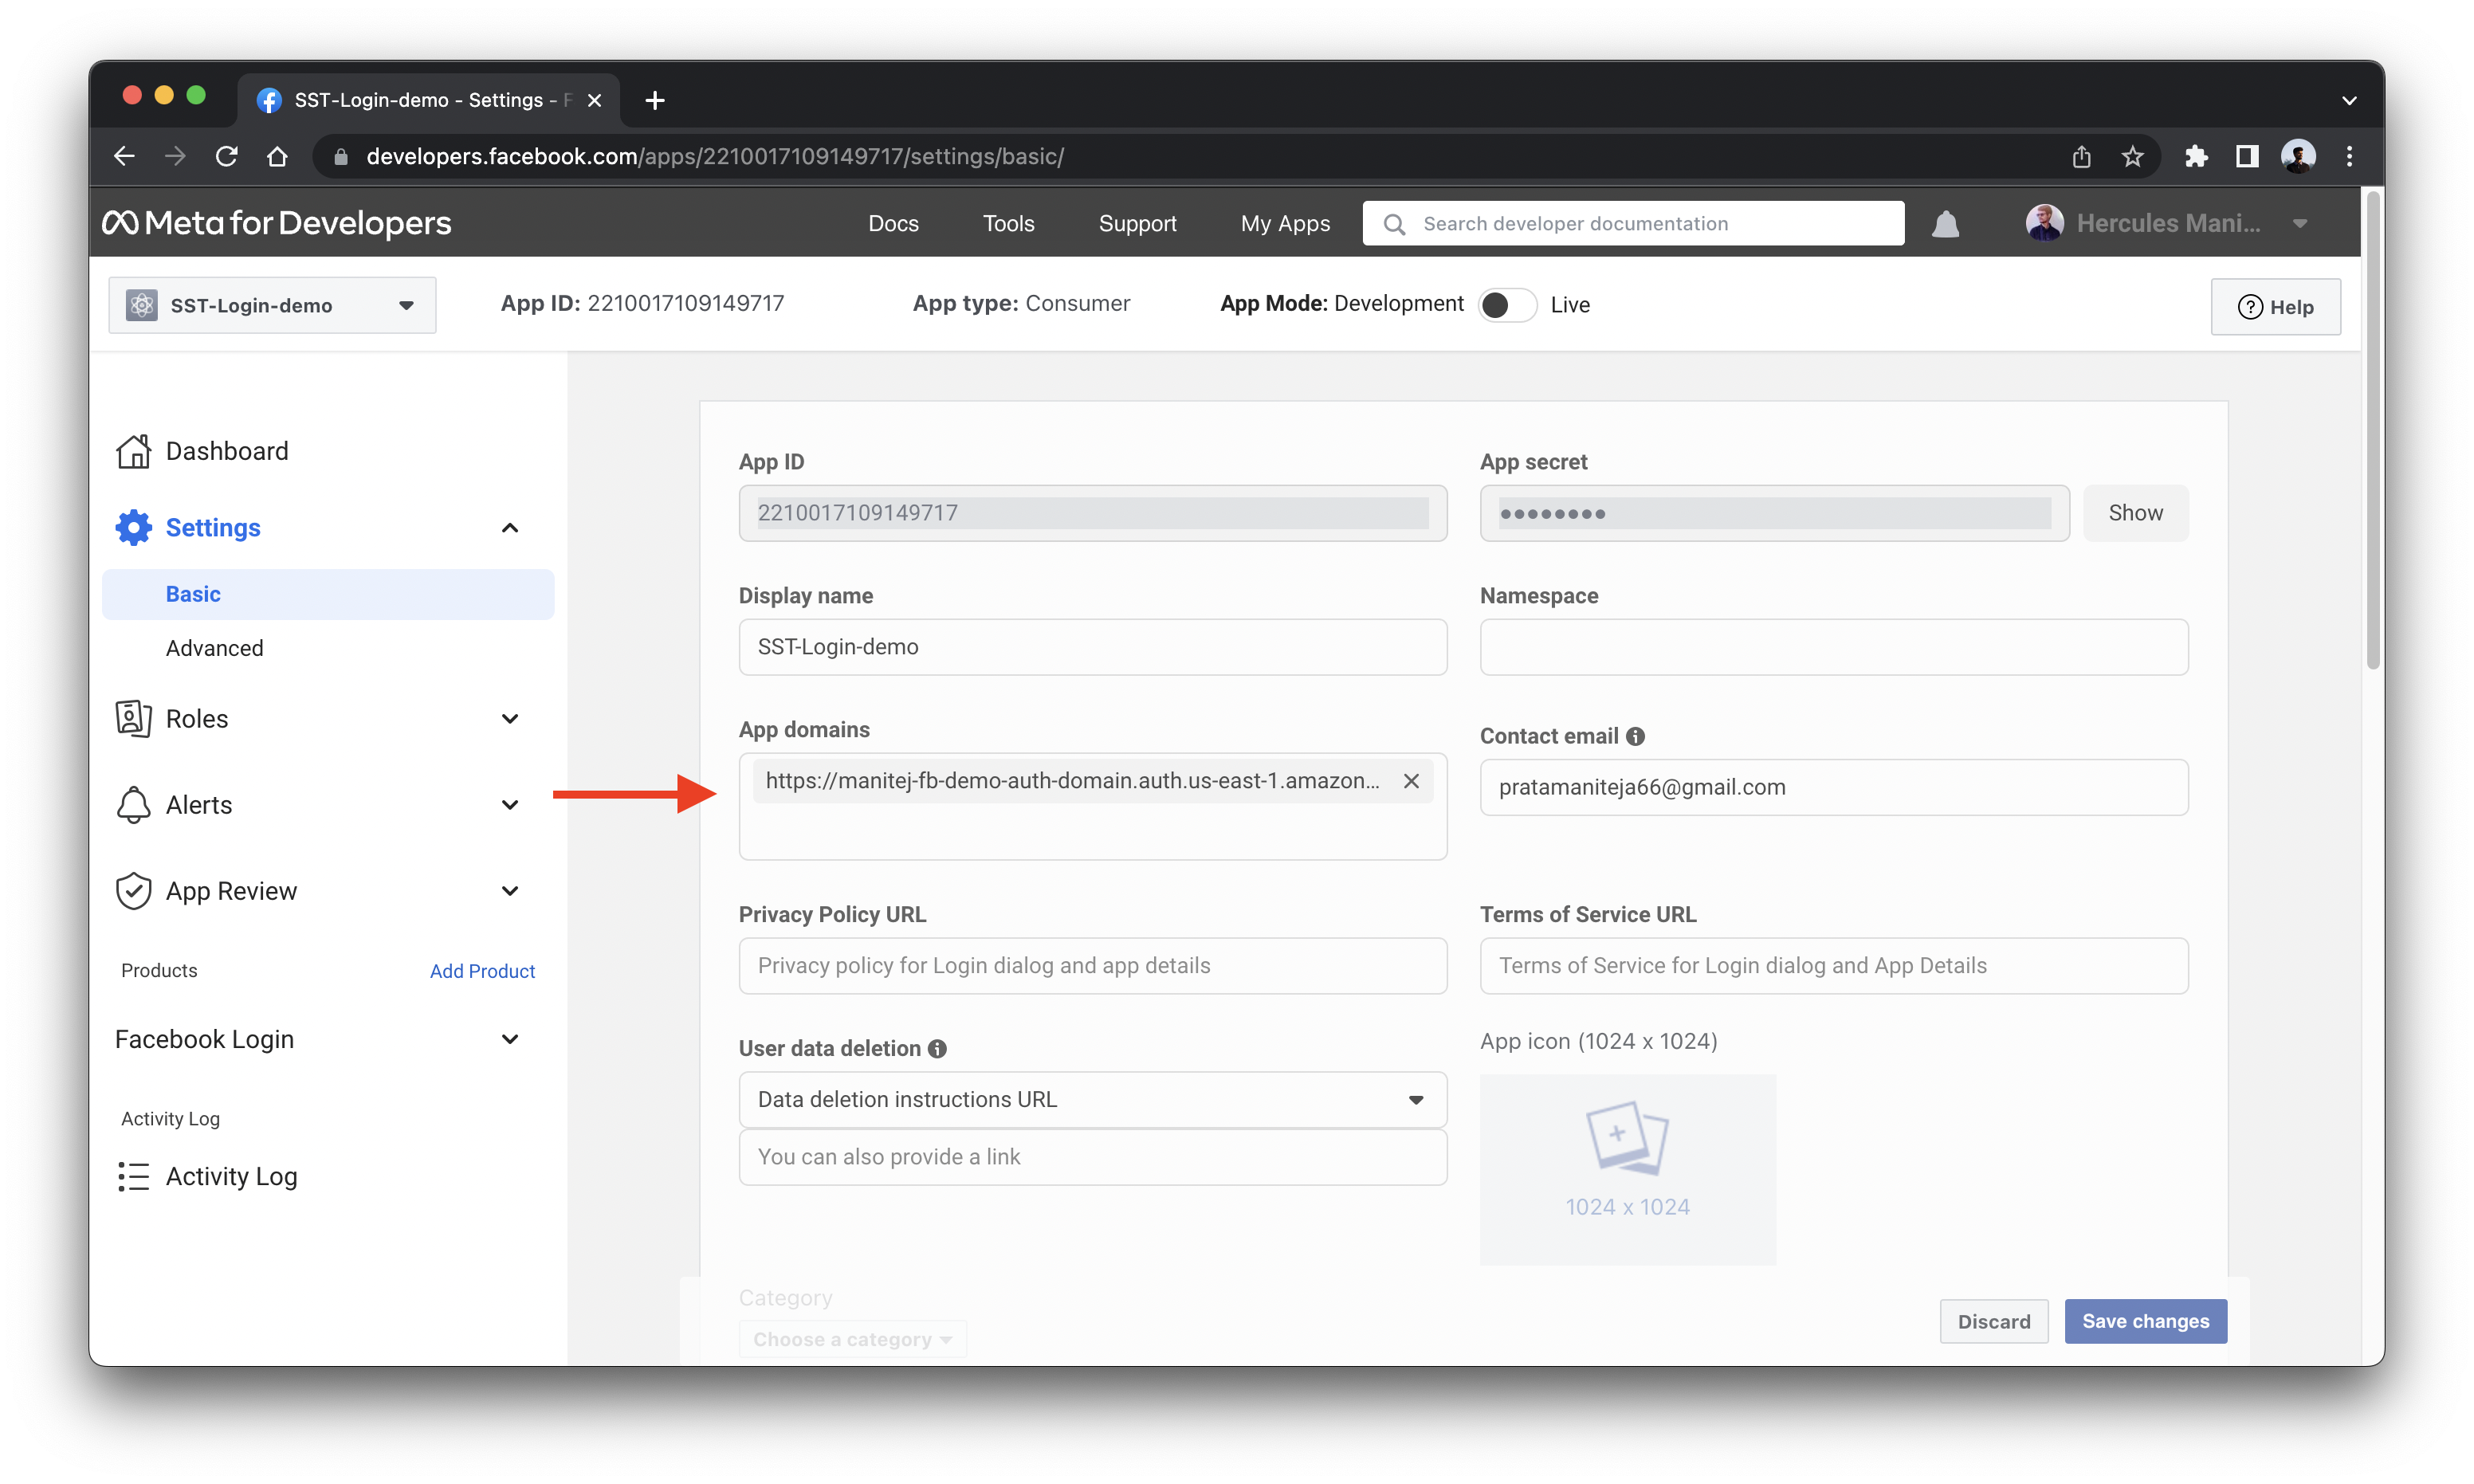Expand the Facebook Login product chevron

pos(510,1039)
